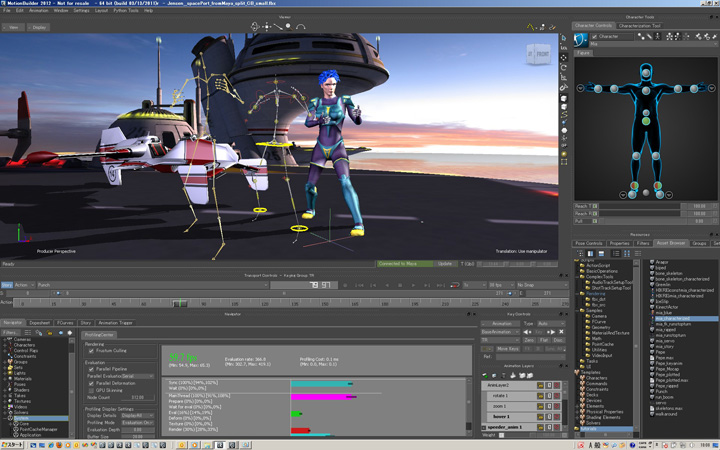Open the Type Auto dropdown in Key Controls

tap(551, 324)
